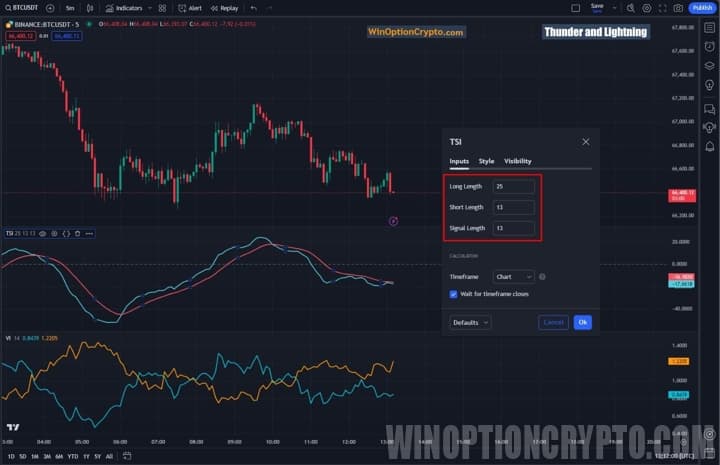Click the Long Length input field
720x465 pixels.
click(x=513, y=186)
